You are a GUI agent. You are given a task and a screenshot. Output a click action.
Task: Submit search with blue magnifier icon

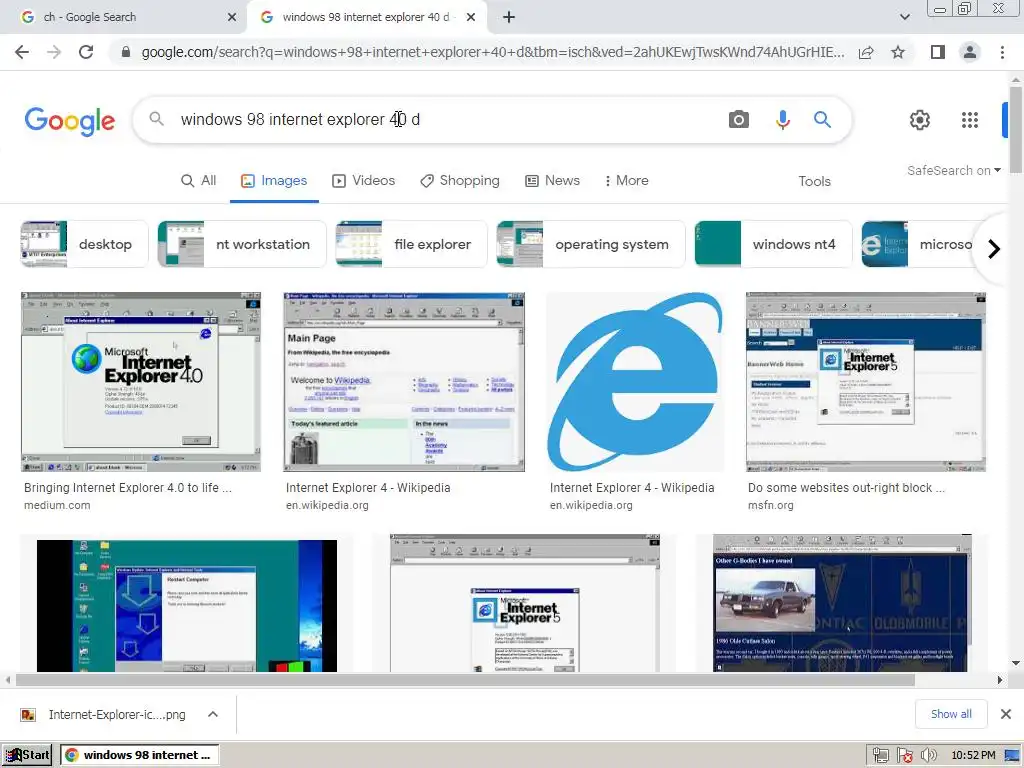point(822,120)
